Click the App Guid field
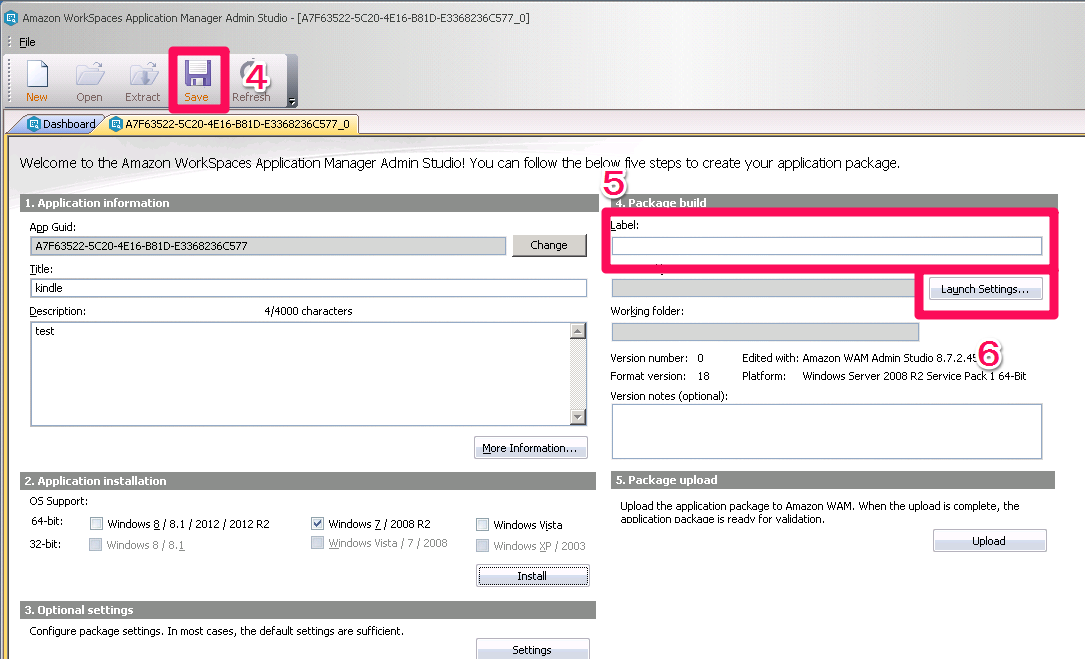This screenshot has height=659, width=1085. coord(268,246)
